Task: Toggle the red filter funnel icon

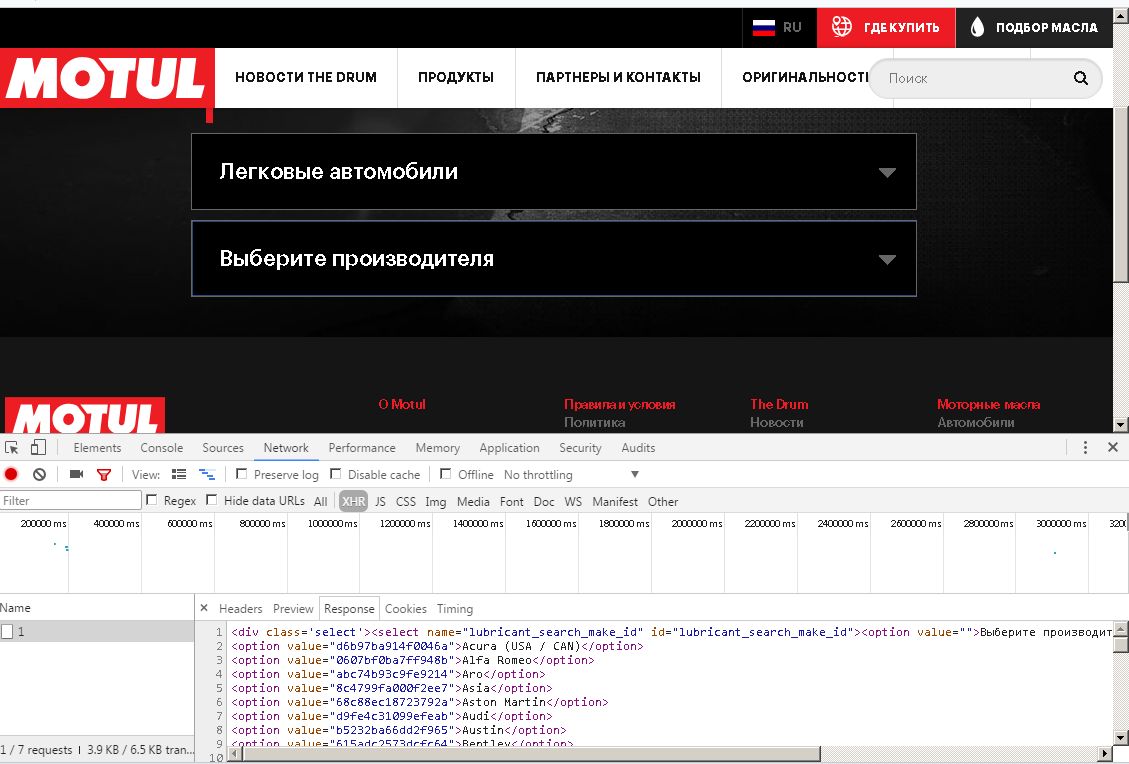Action: [x=104, y=475]
